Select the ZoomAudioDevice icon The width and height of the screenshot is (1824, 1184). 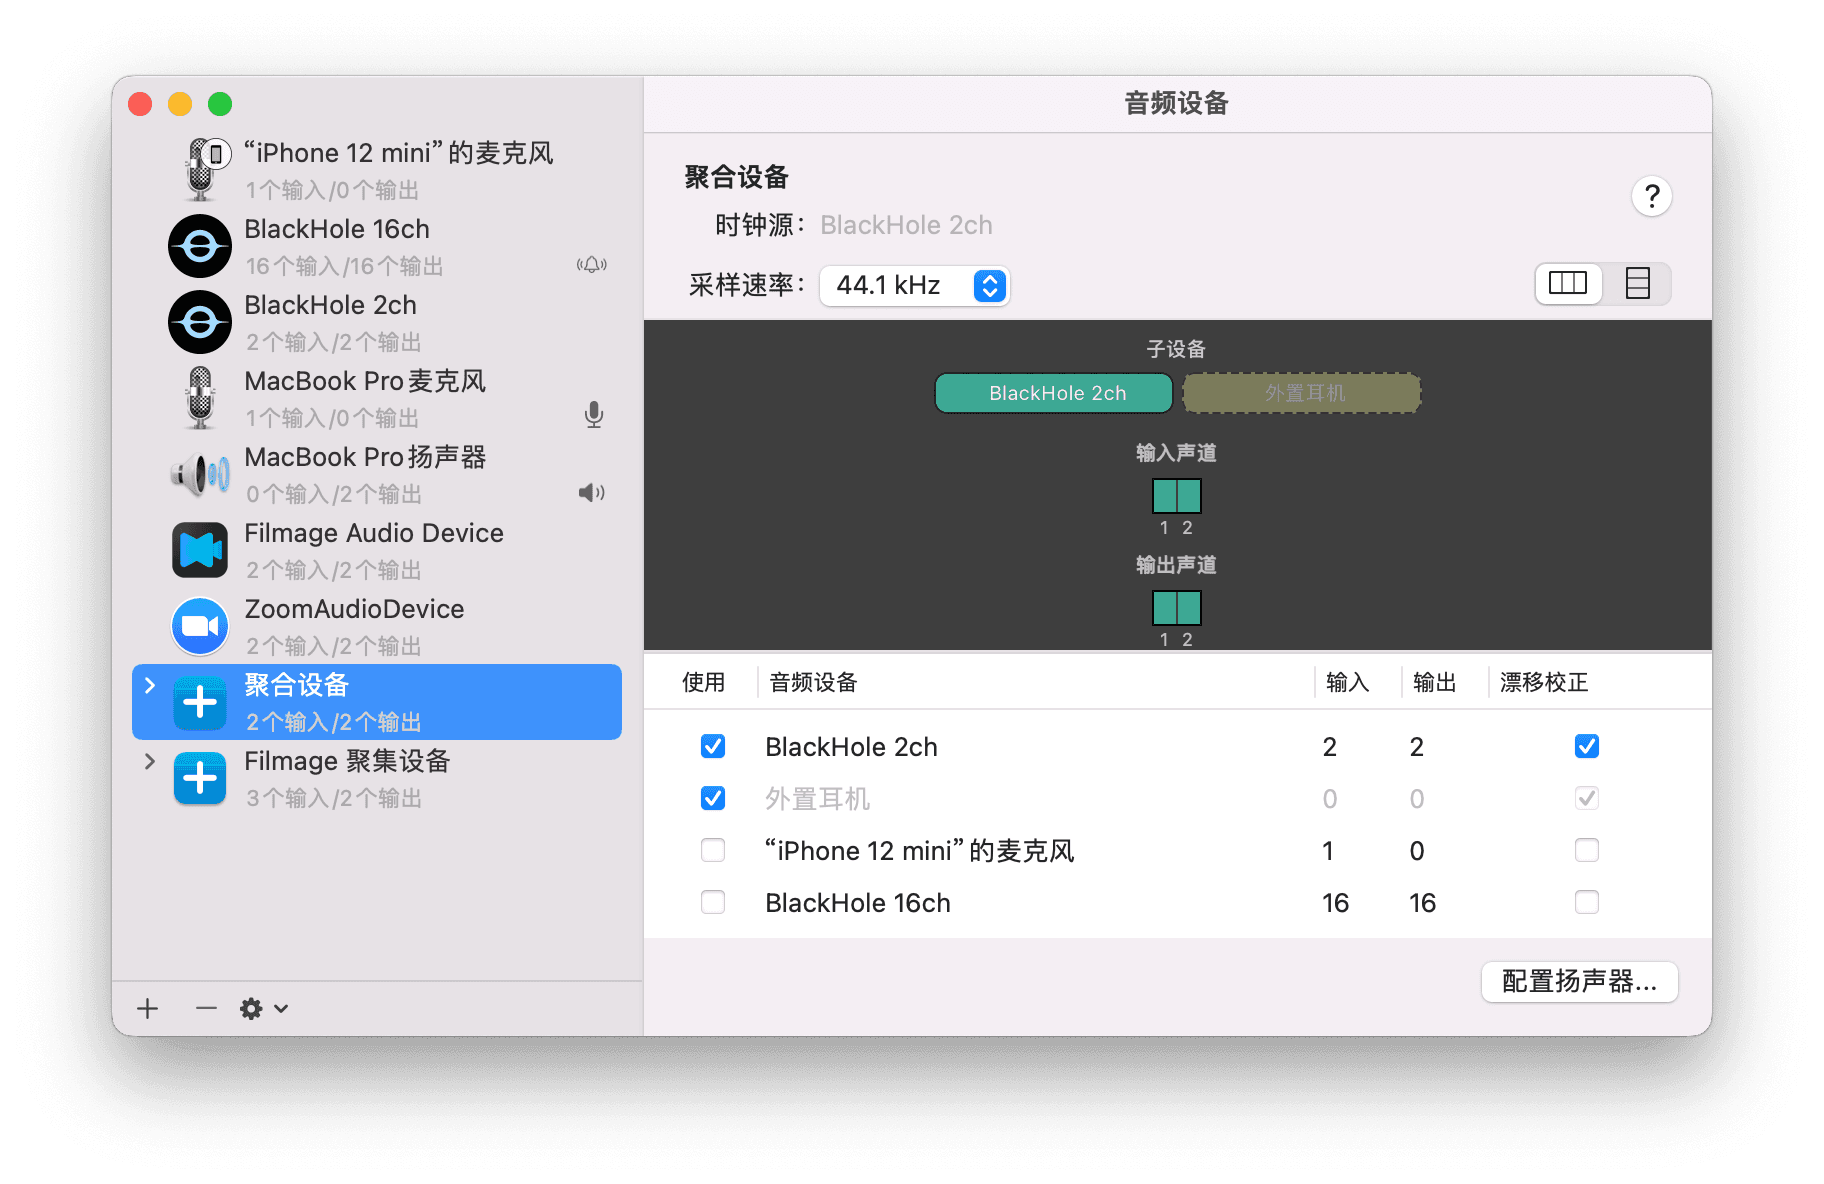click(x=200, y=626)
